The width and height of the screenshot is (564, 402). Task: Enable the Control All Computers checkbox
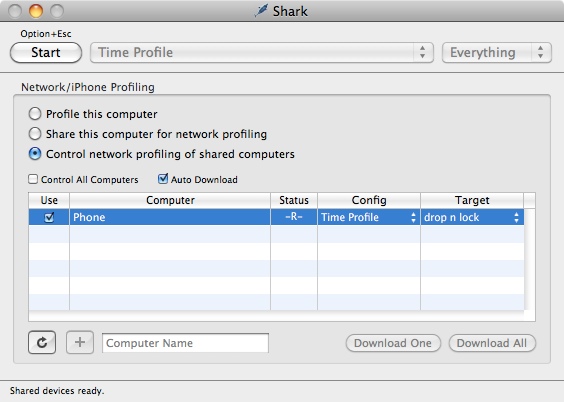[33, 179]
